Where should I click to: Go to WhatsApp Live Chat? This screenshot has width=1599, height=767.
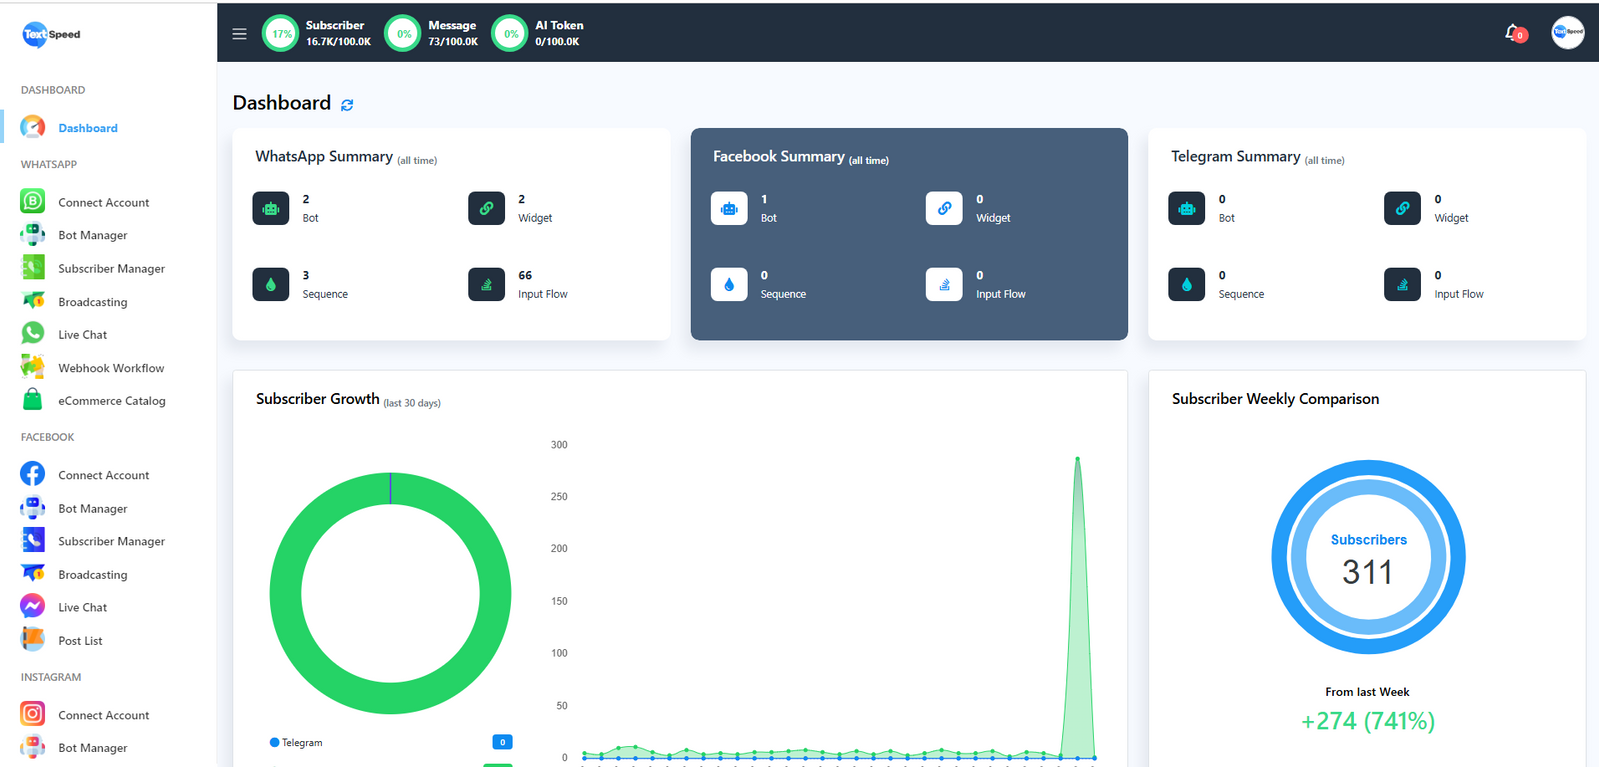click(82, 335)
